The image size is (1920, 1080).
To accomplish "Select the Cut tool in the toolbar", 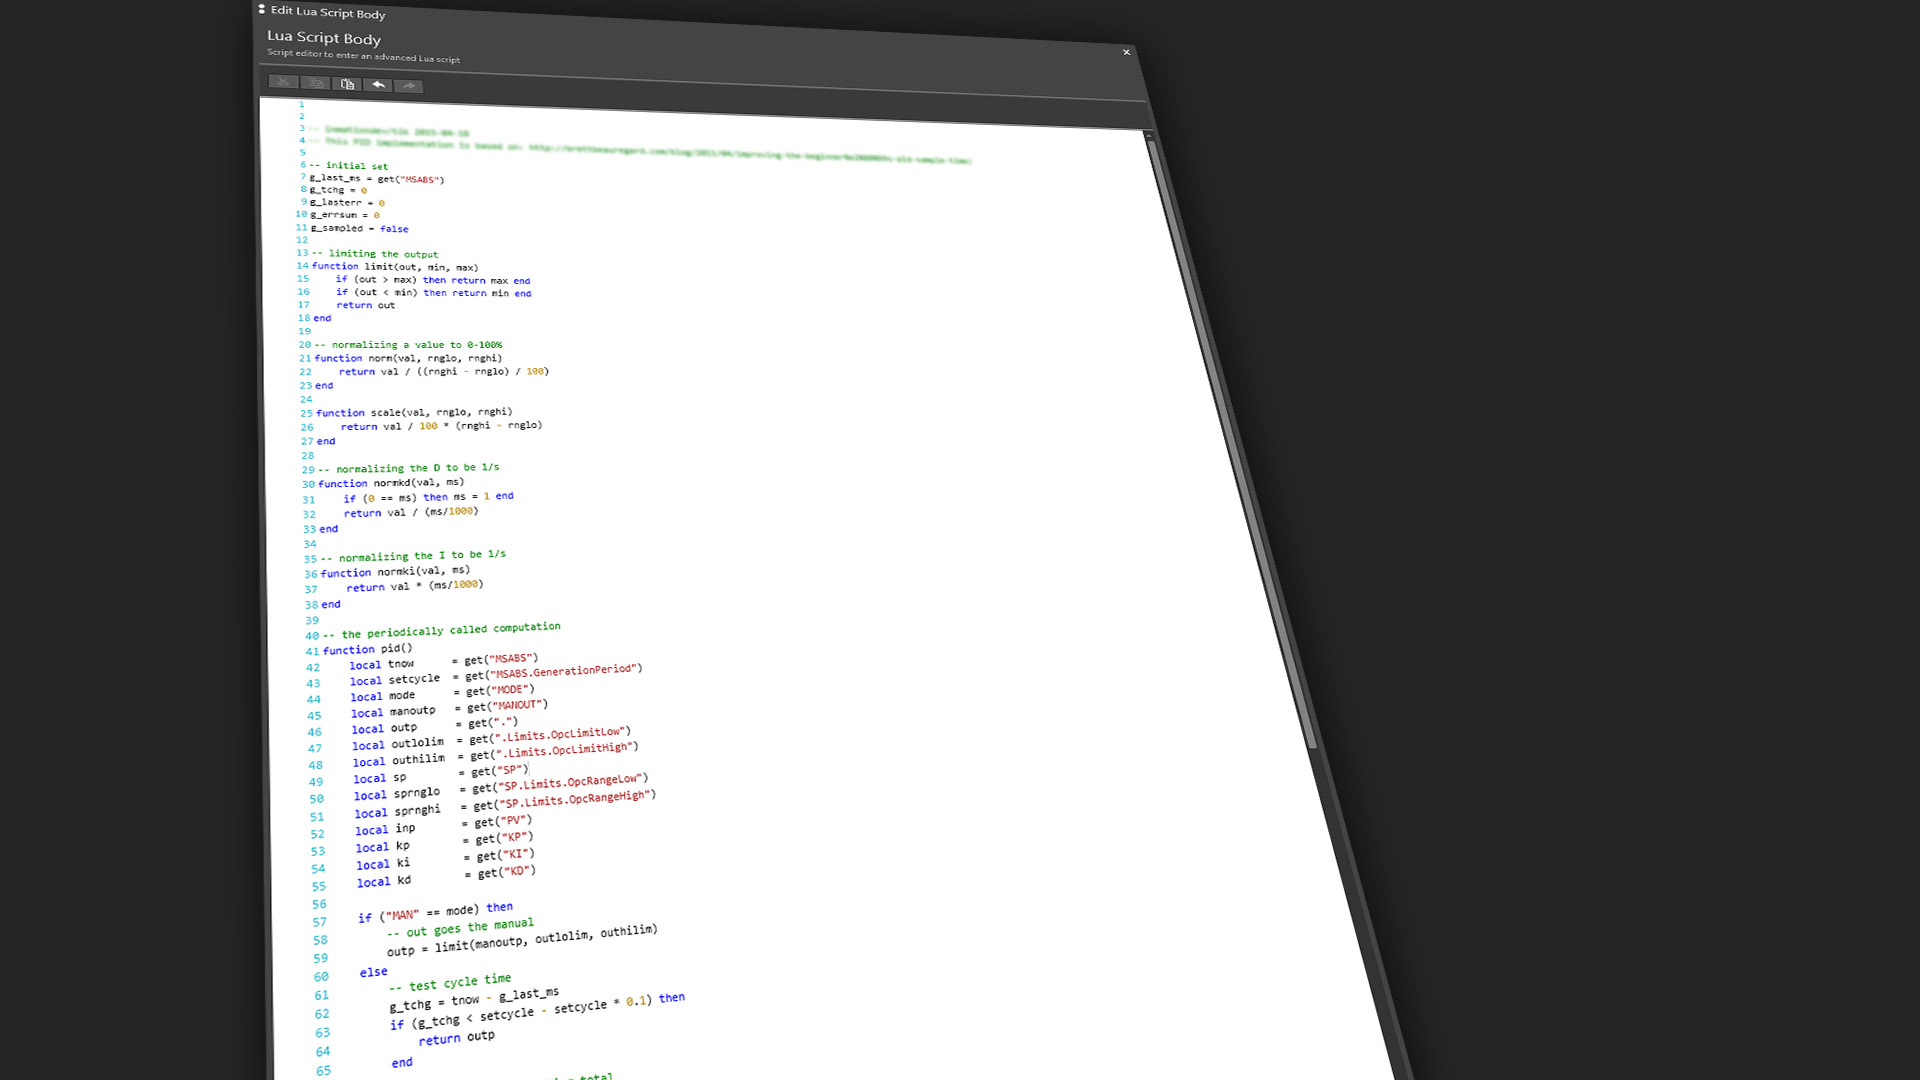I will [x=283, y=82].
